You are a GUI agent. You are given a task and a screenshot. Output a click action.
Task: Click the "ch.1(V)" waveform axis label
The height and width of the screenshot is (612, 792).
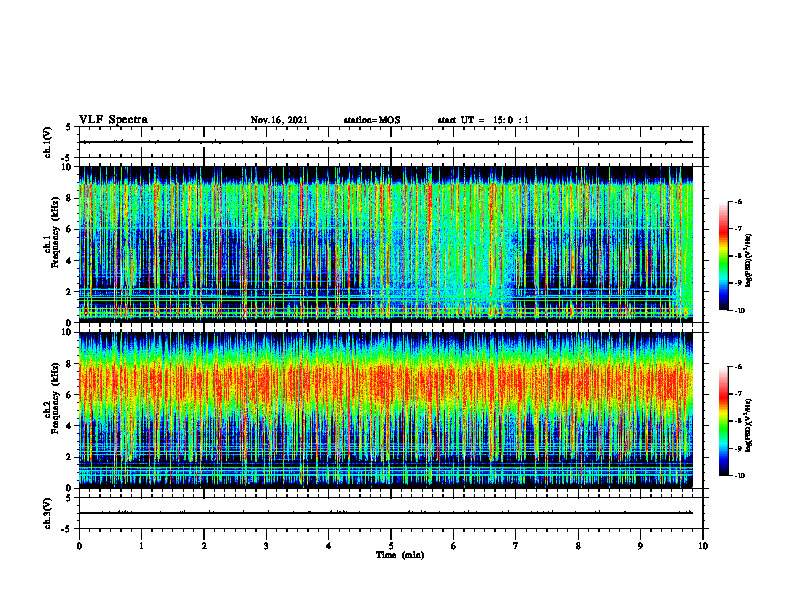tap(47, 142)
